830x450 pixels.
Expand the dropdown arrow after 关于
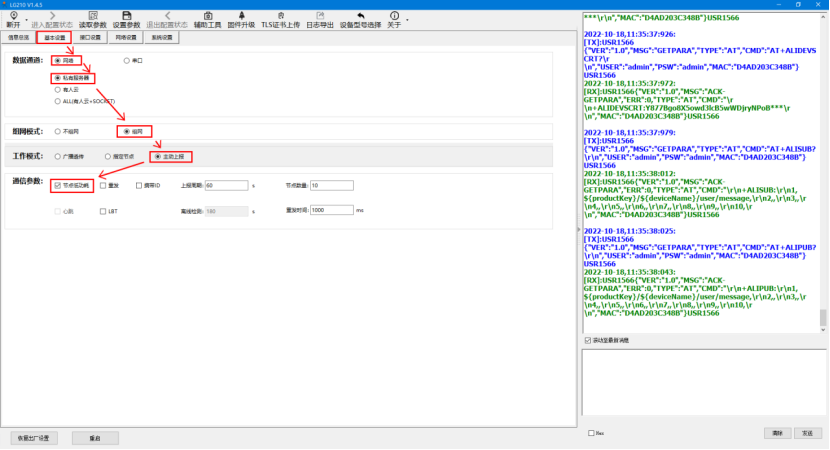point(407,19)
